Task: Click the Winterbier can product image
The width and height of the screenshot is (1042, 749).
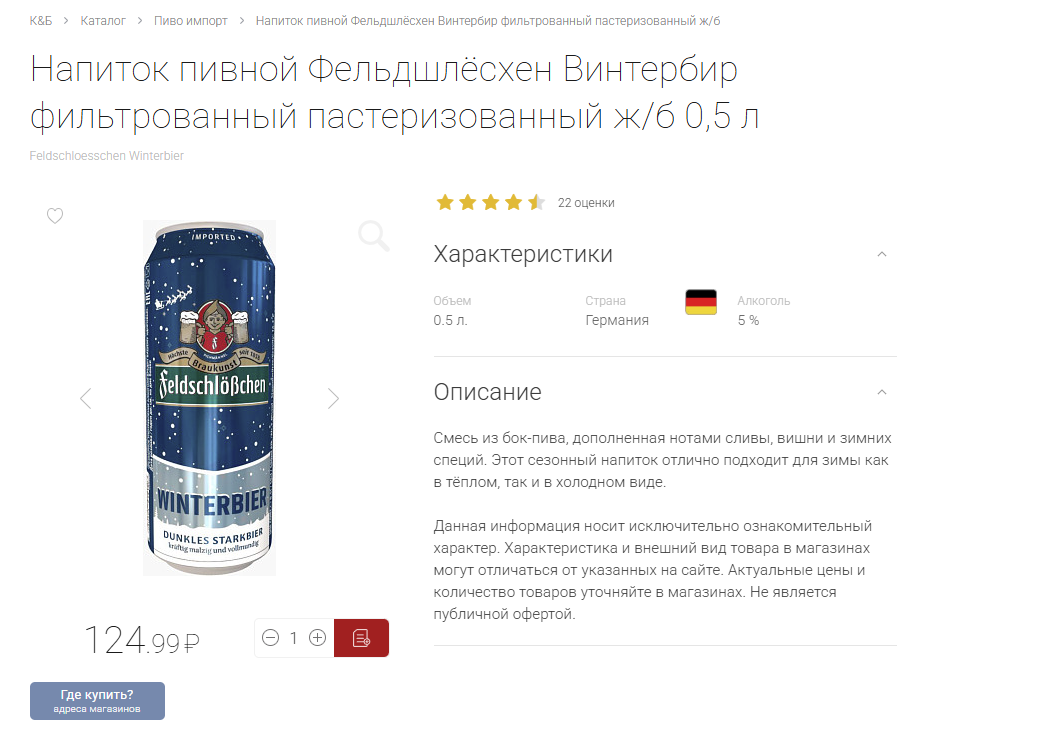Action: pyautogui.click(x=209, y=398)
